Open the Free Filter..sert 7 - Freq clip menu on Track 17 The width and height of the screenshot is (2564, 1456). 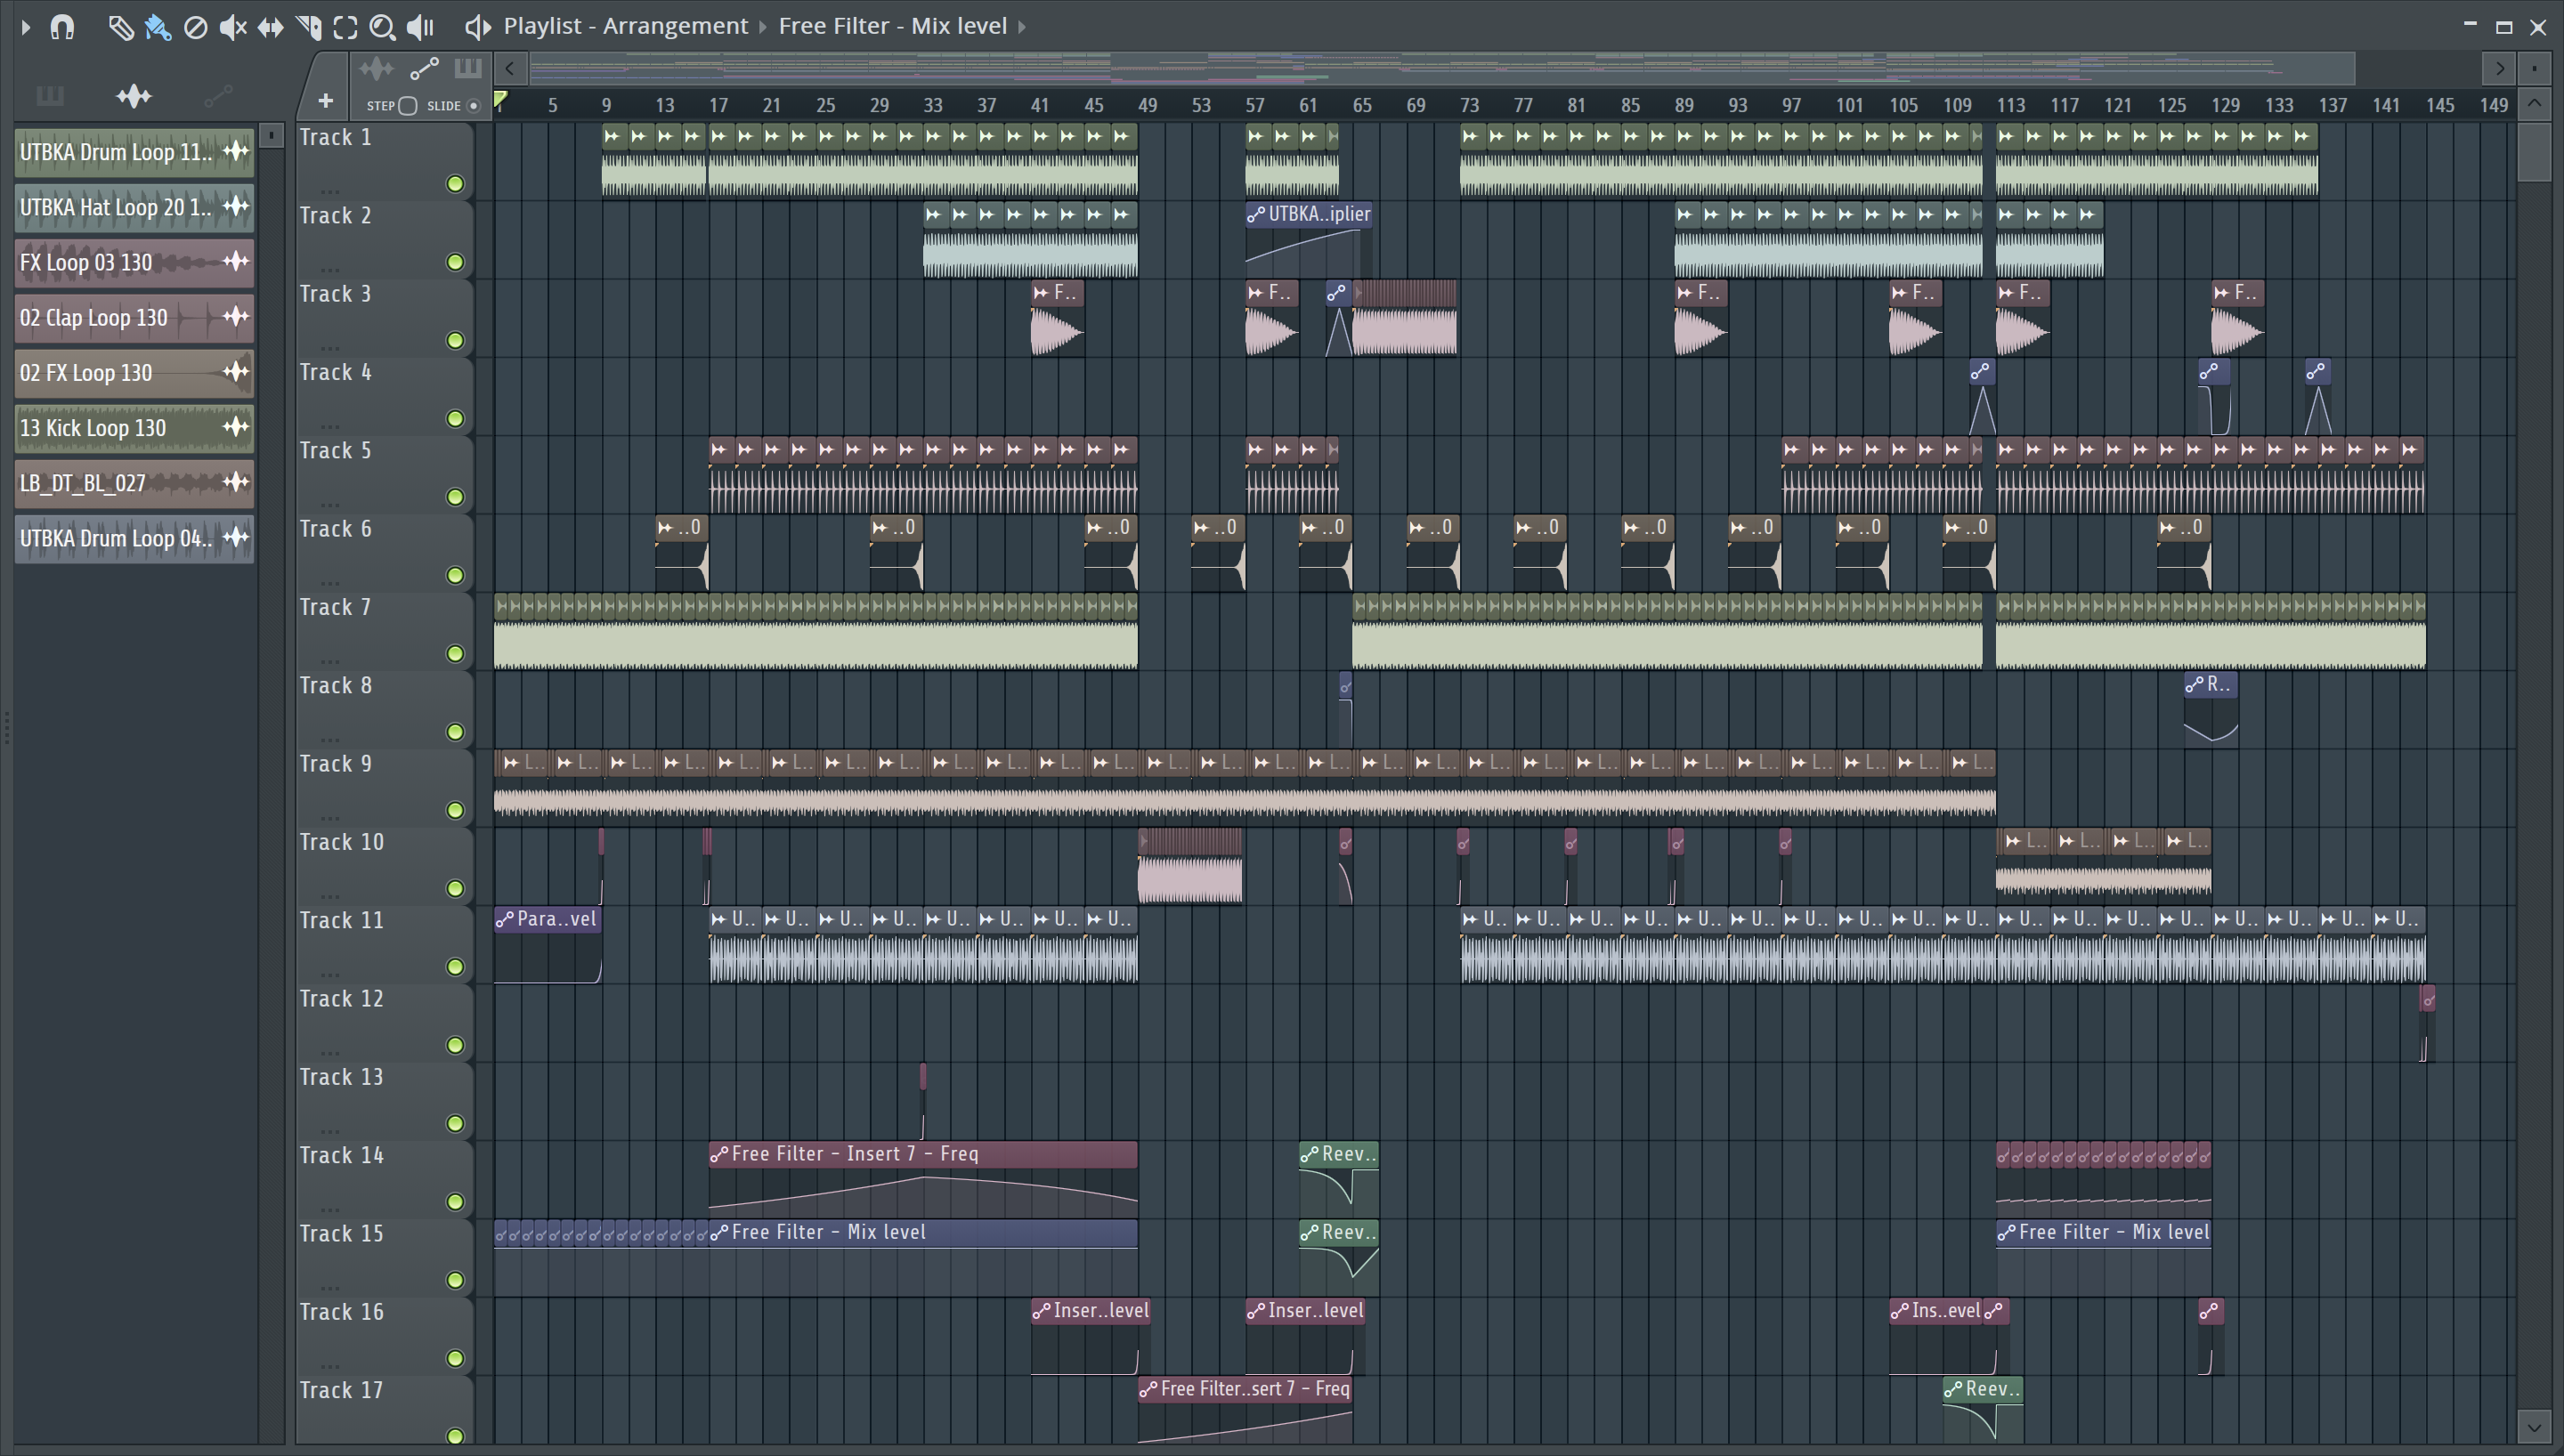tap(1148, 1389)
